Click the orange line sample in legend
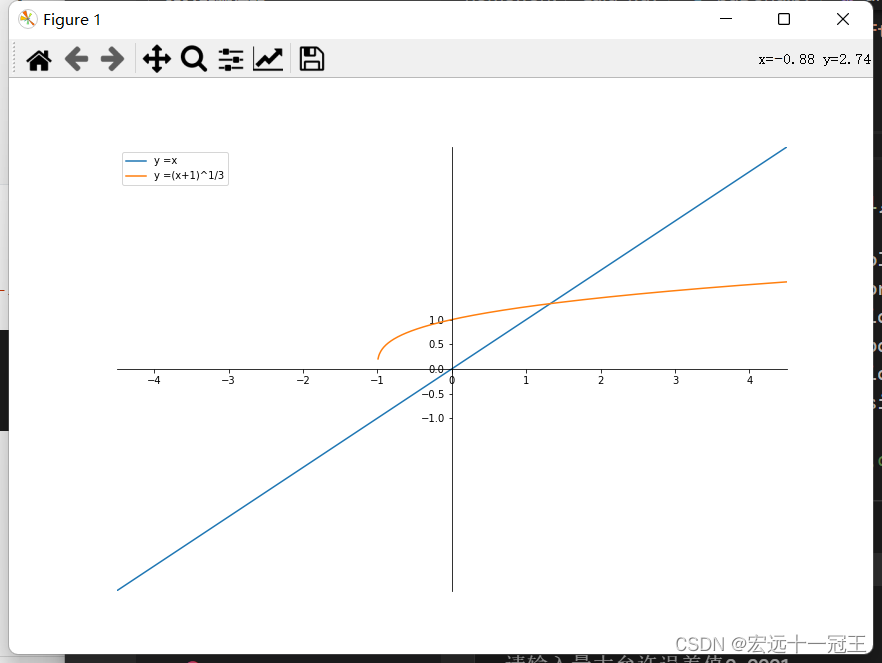 136,176
